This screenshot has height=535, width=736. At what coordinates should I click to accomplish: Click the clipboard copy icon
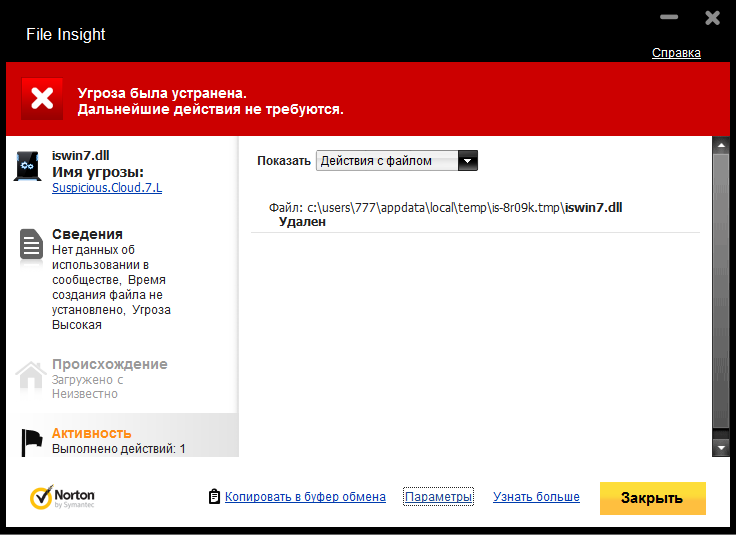click(x=214, y=497)
